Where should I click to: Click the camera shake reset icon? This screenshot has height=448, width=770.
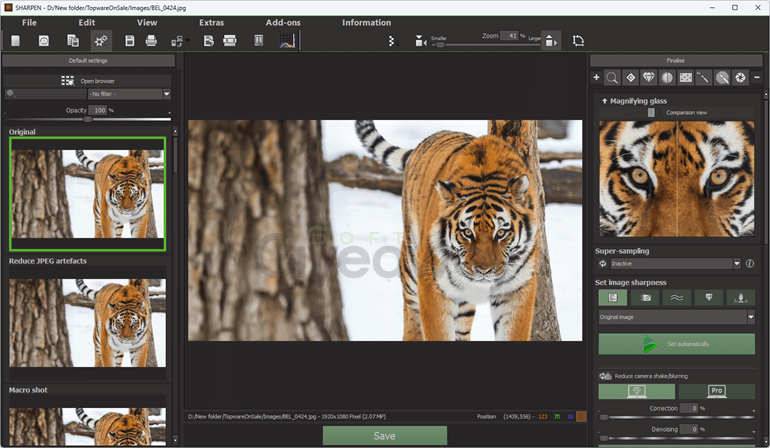click(x=605, y=376)
